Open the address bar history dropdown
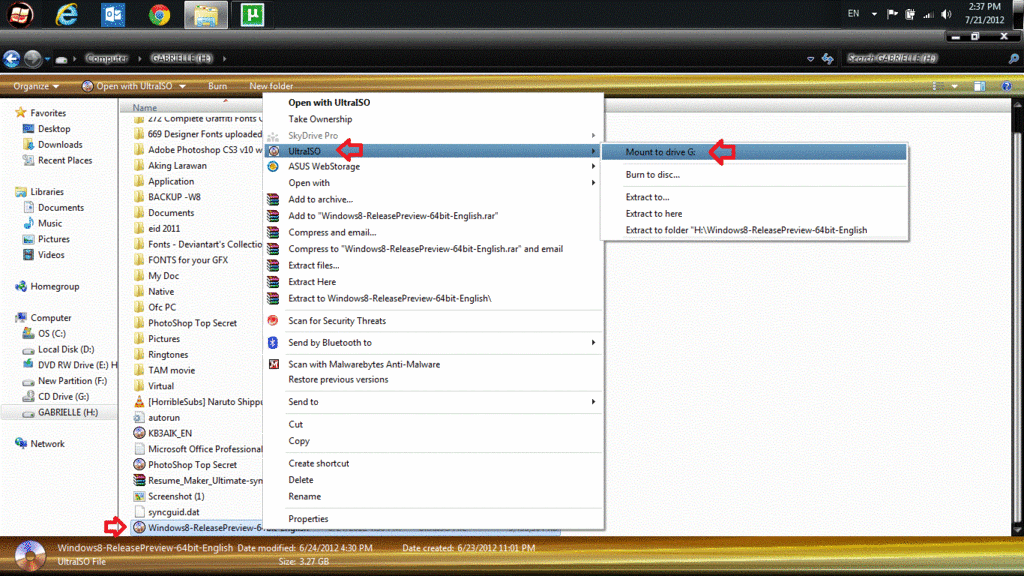1024x576 pixels. point(810,59)
